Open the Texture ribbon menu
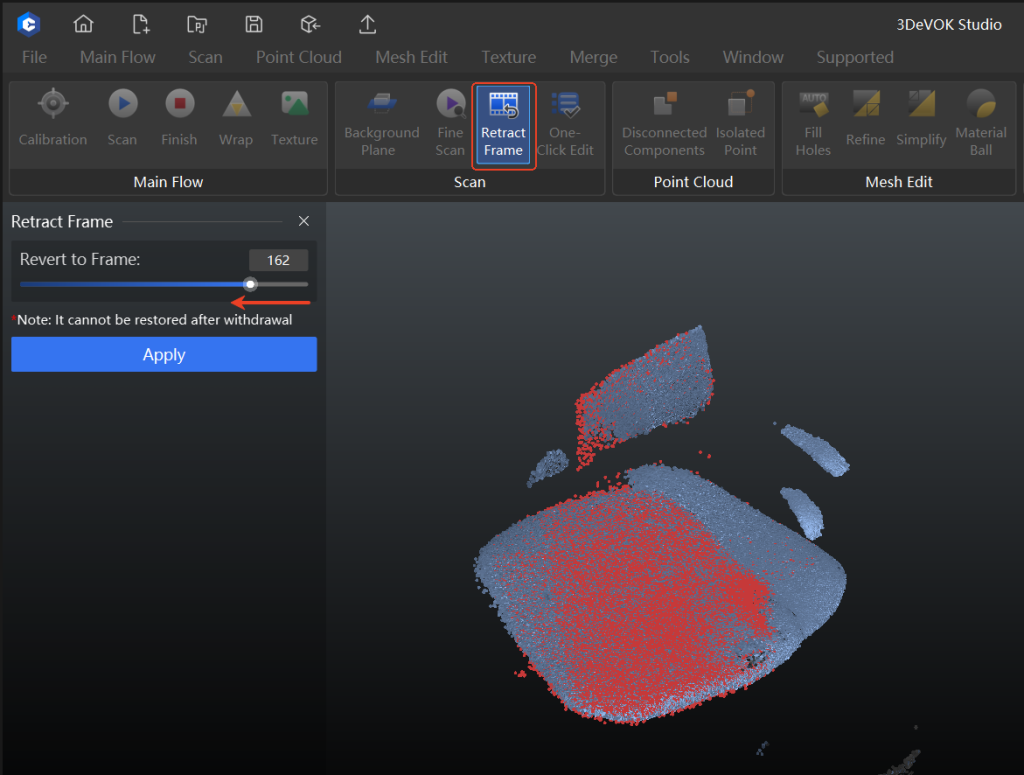The image size is (1024, 775). (x=508, y=57)
